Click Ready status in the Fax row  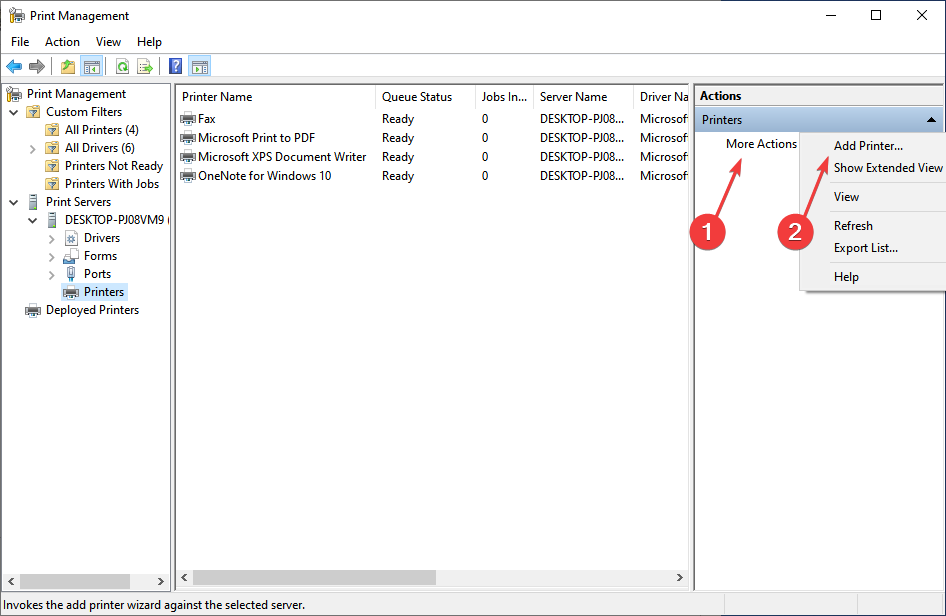coord(398,119)
